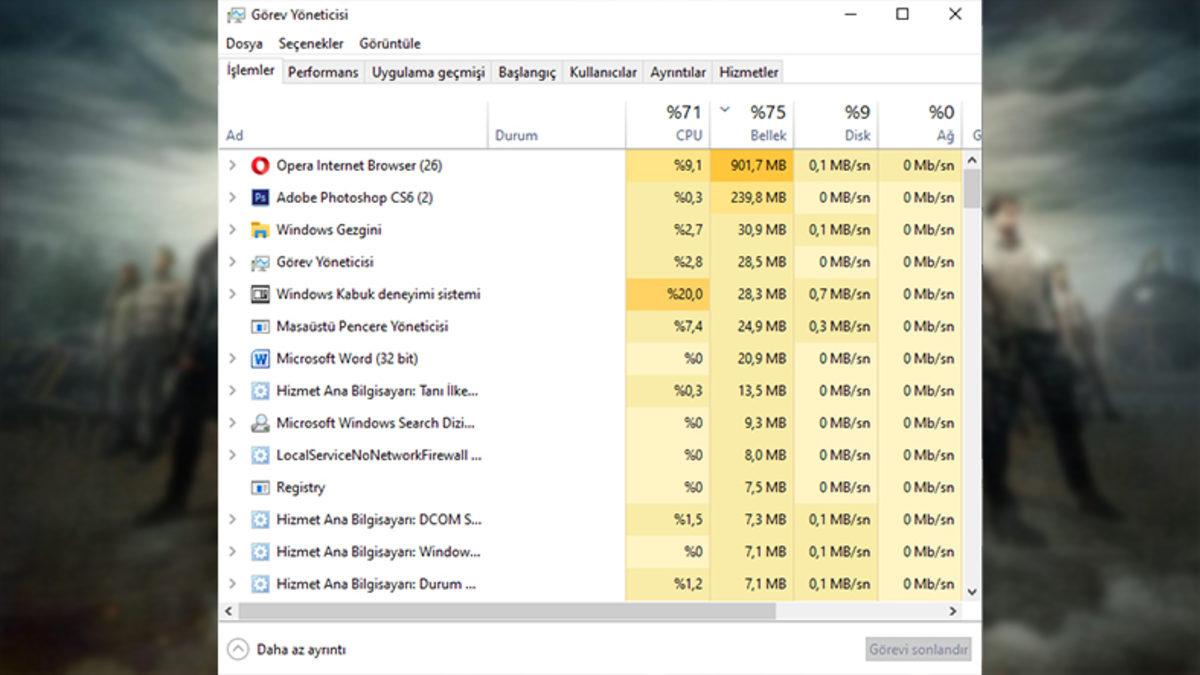
Task: Expand the Adobe Photoshop CS6 process group
Action: pyautogui.click(x=232, y=197)
